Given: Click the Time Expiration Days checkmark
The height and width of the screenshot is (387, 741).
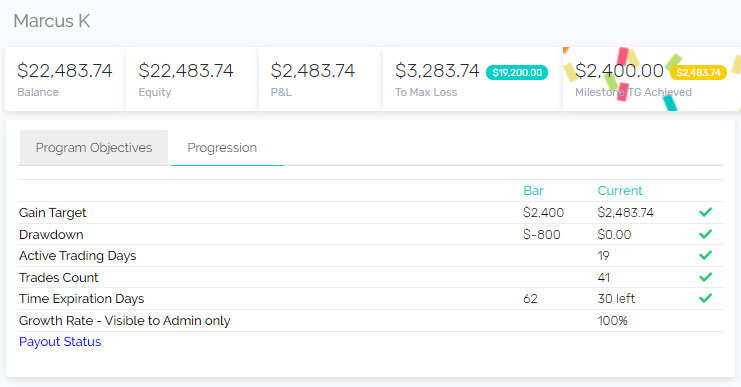Looking at the screenshot, I should click(705, 298).
